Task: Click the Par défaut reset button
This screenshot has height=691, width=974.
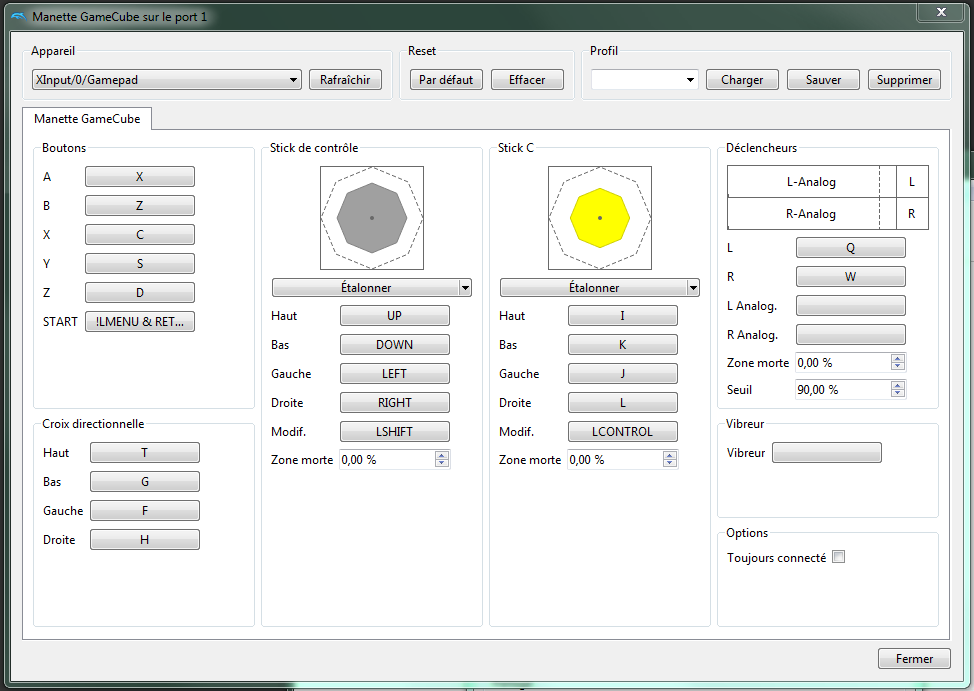Action: pyautogui.click(x=446, y=80)
